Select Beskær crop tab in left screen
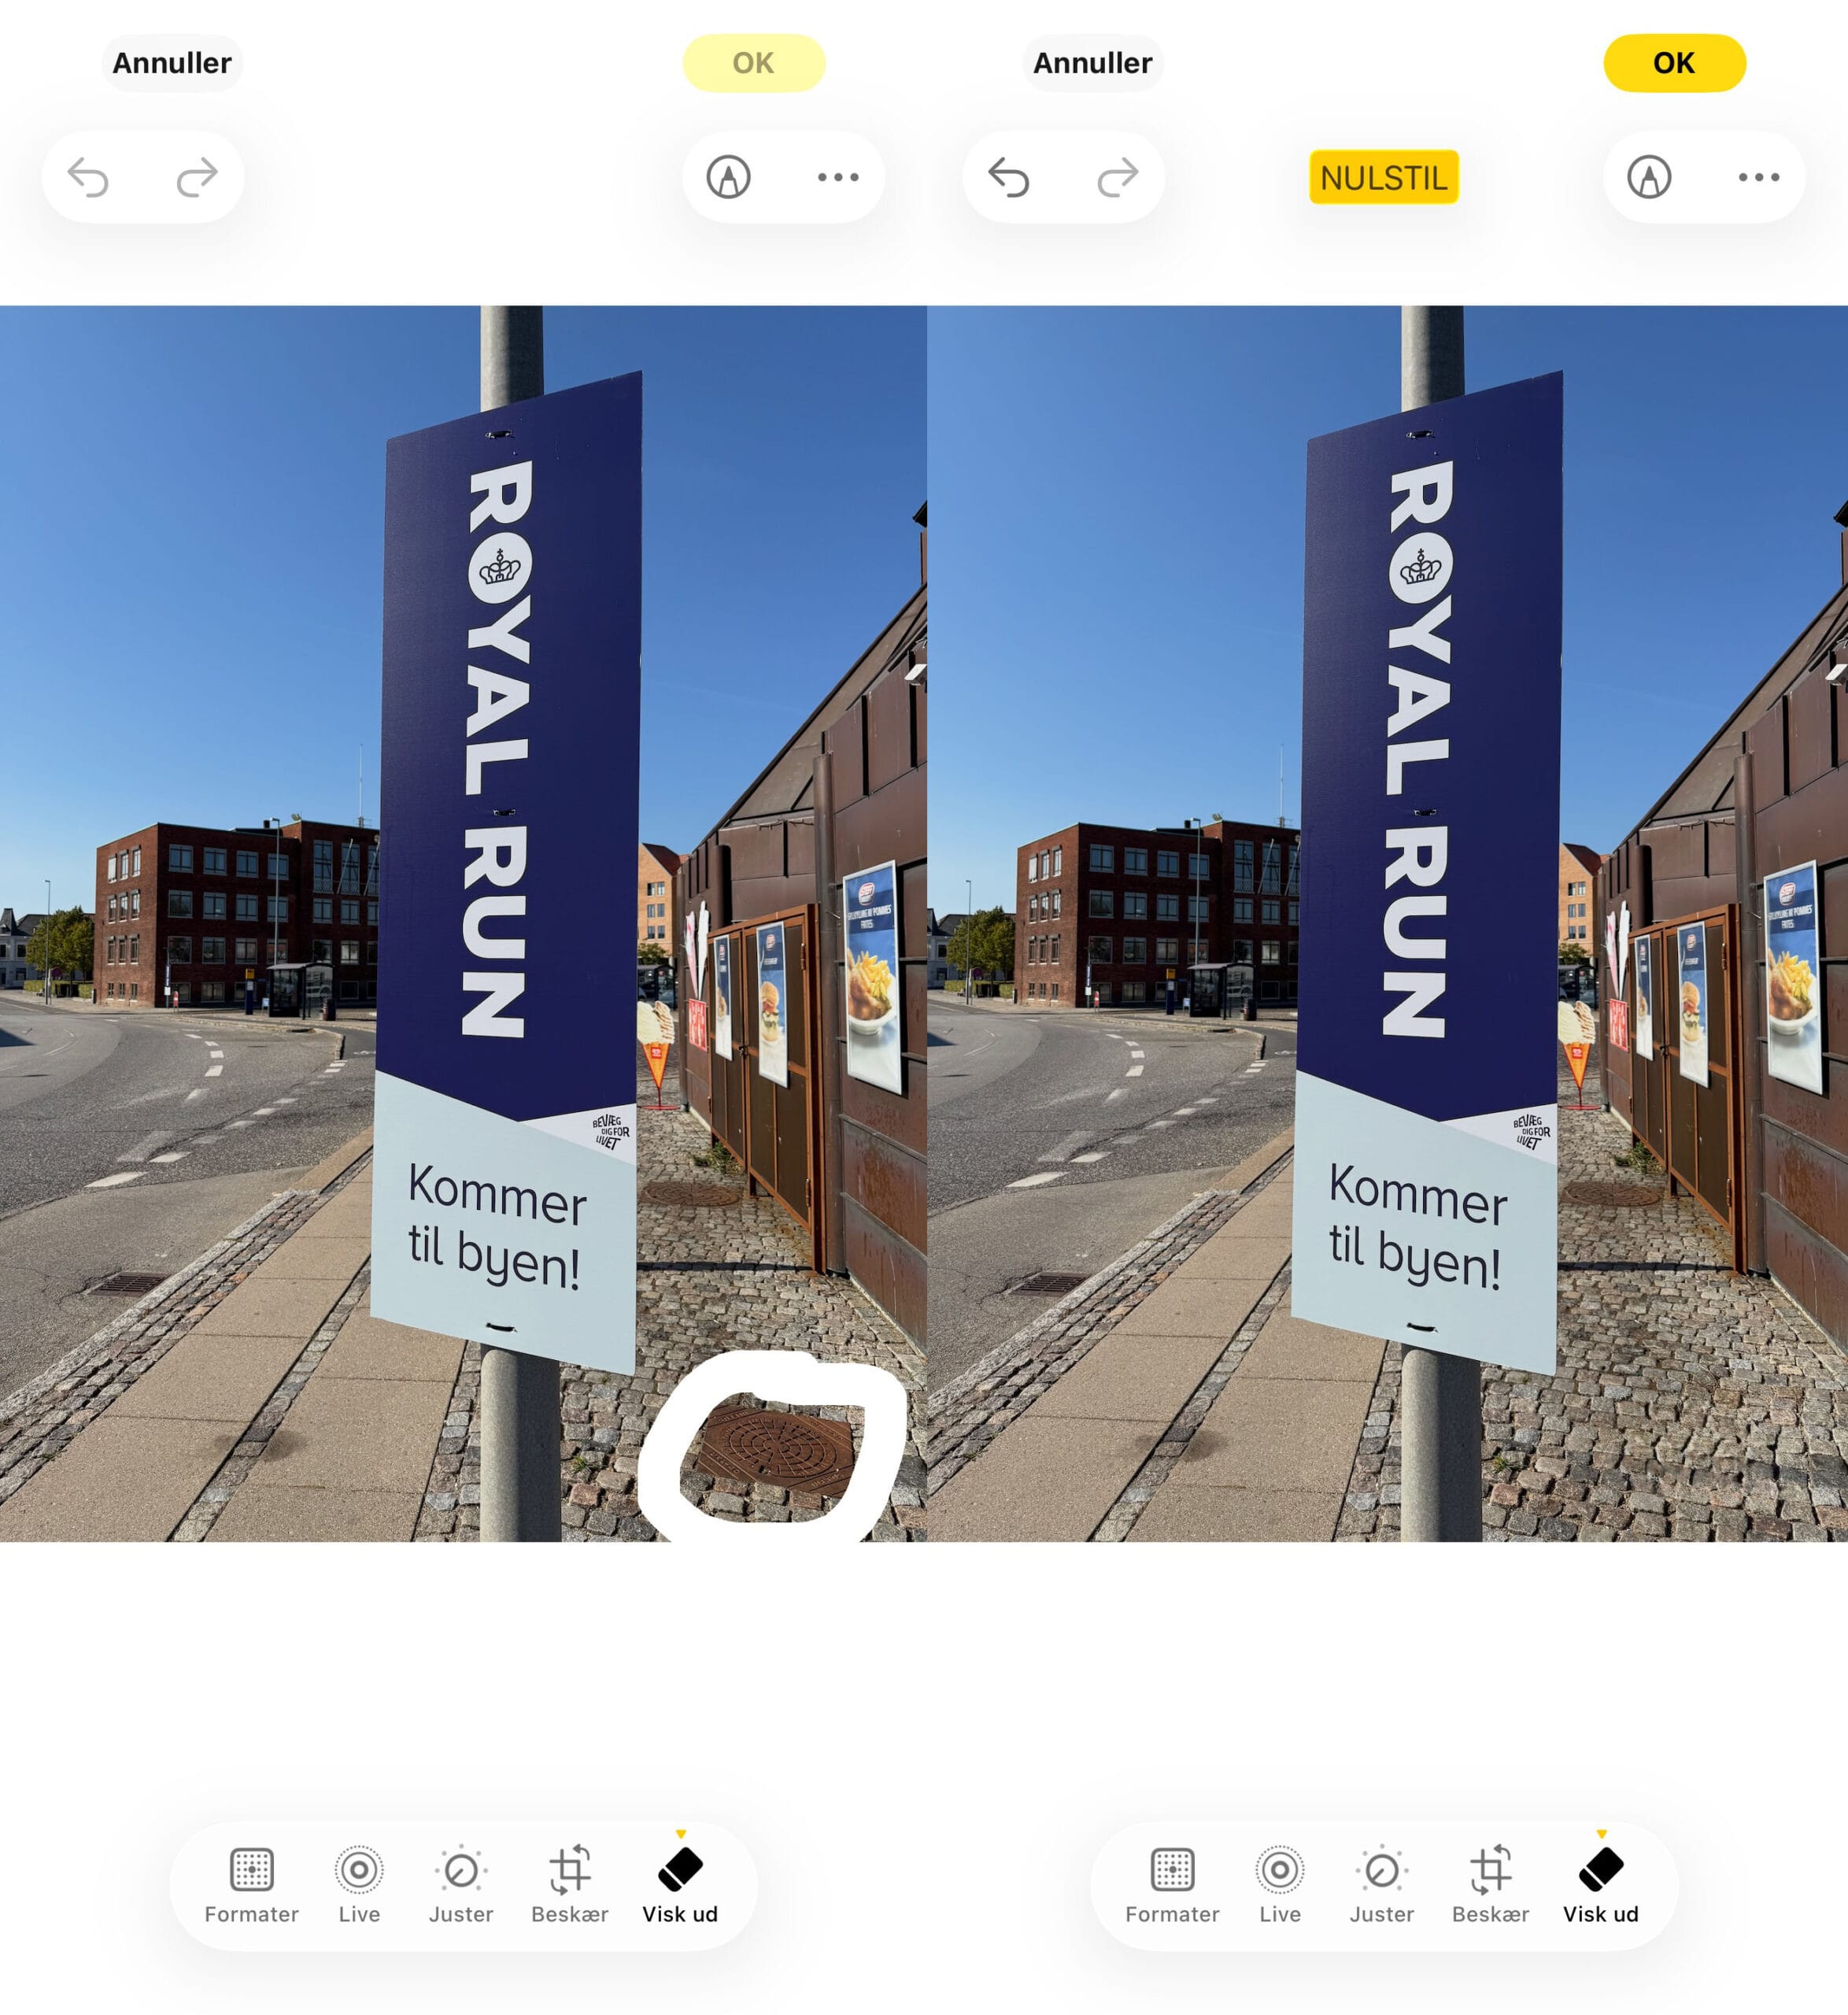 (x=570, y=1885)
